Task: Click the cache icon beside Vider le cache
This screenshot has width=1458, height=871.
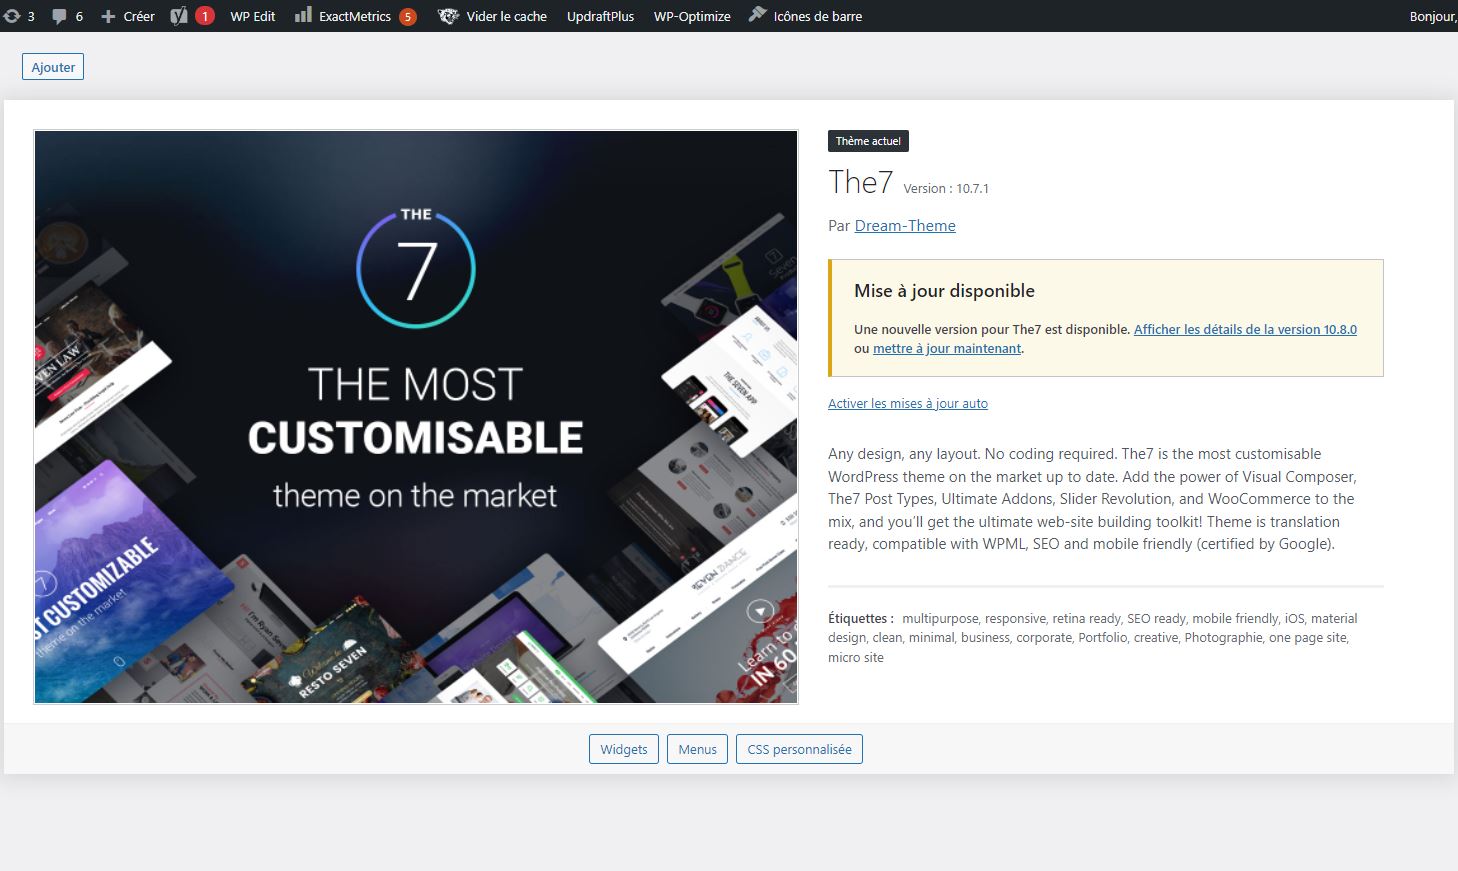Action: pos(449,16)
